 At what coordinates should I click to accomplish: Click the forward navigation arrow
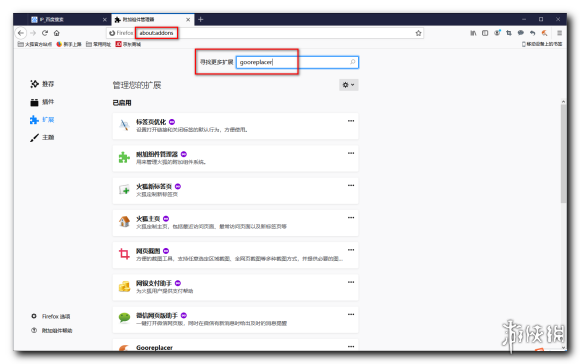33,33
